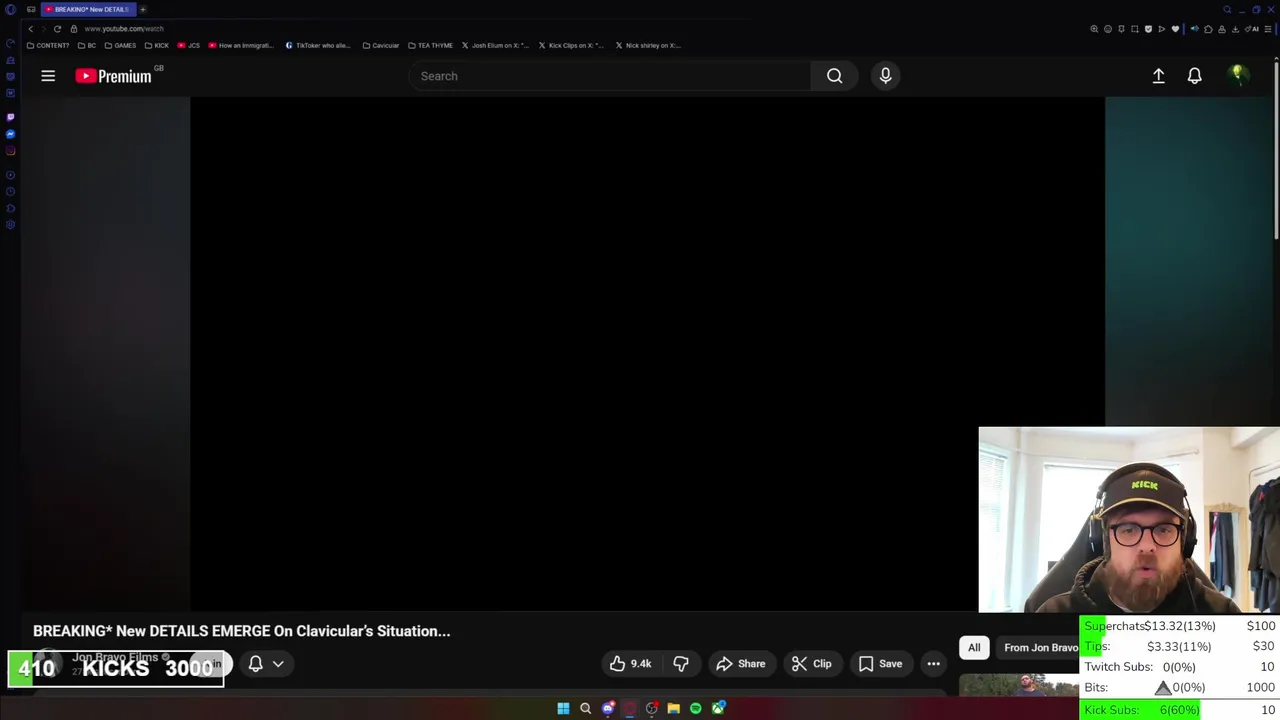Open the Xbox app in taskbar
1280x720 pixels.
718,709
